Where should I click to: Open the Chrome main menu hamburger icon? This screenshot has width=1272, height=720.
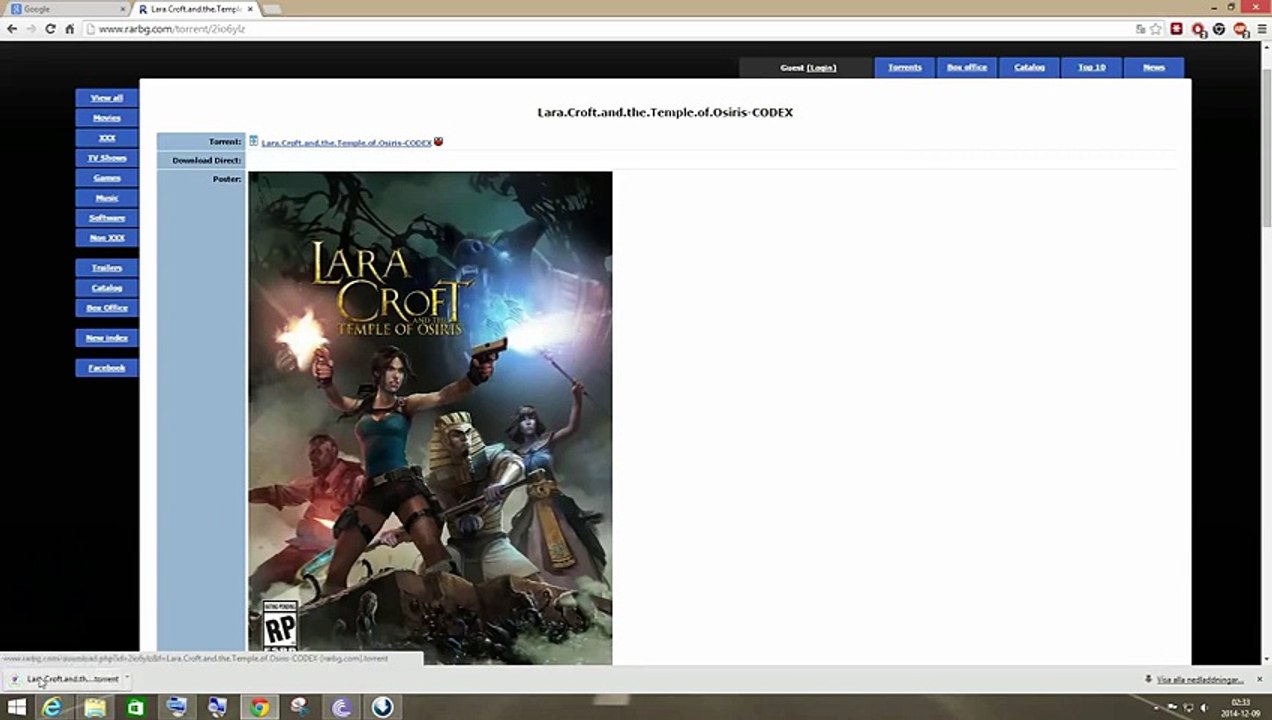[1260, 29]
